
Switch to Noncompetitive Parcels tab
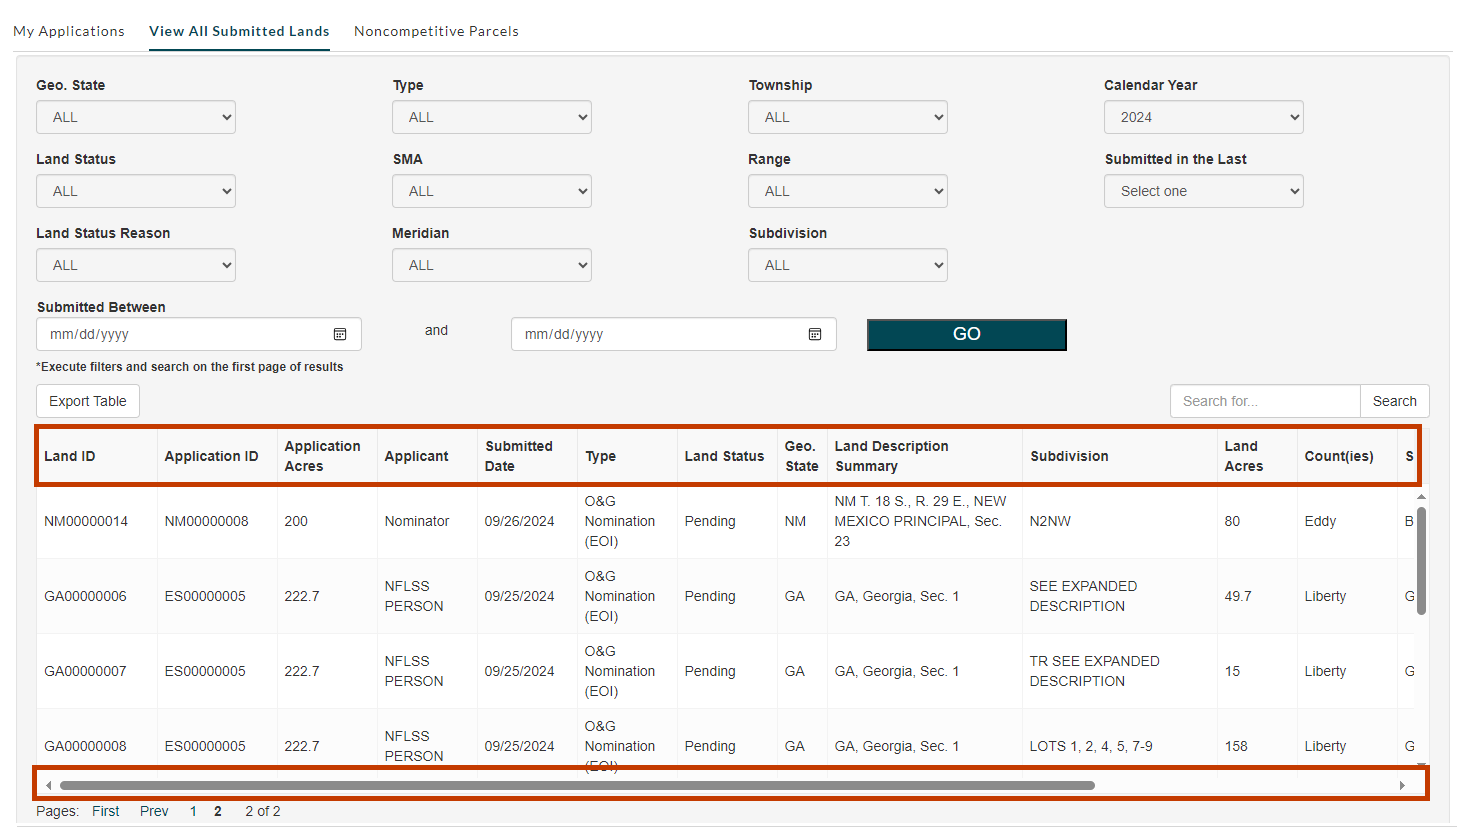[x=436, y=31]
